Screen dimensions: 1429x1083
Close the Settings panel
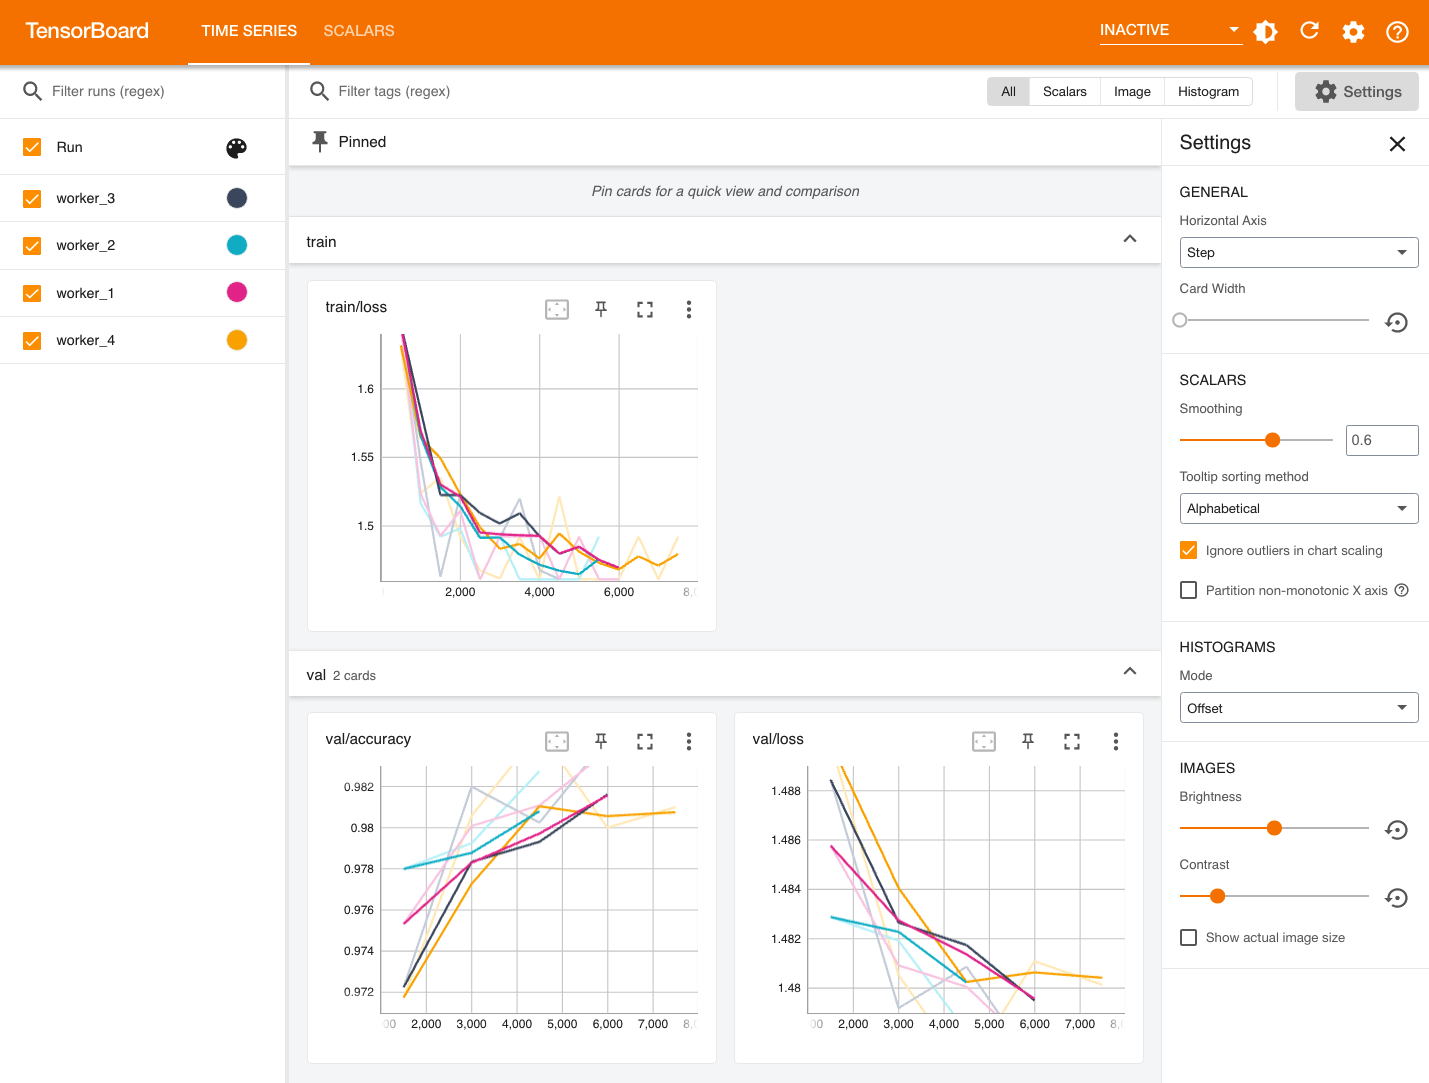1397,144
